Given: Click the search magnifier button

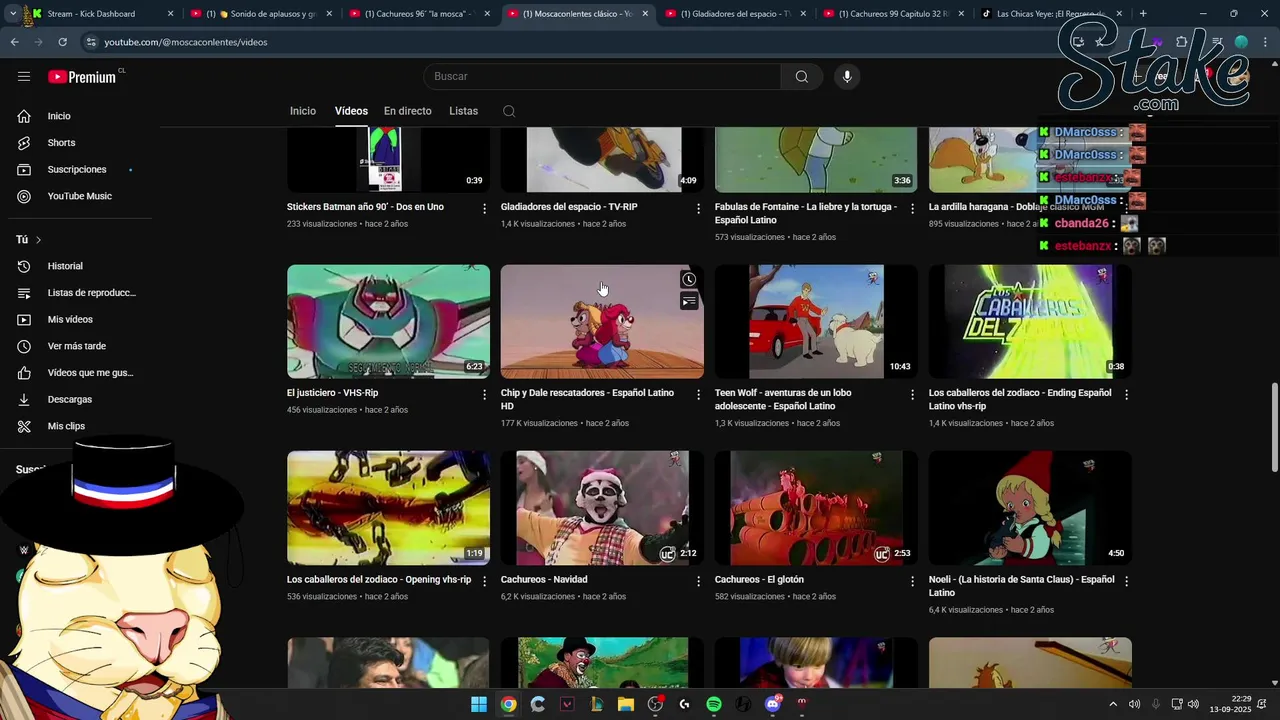Looking at the screenshot, I should (801, 77).
